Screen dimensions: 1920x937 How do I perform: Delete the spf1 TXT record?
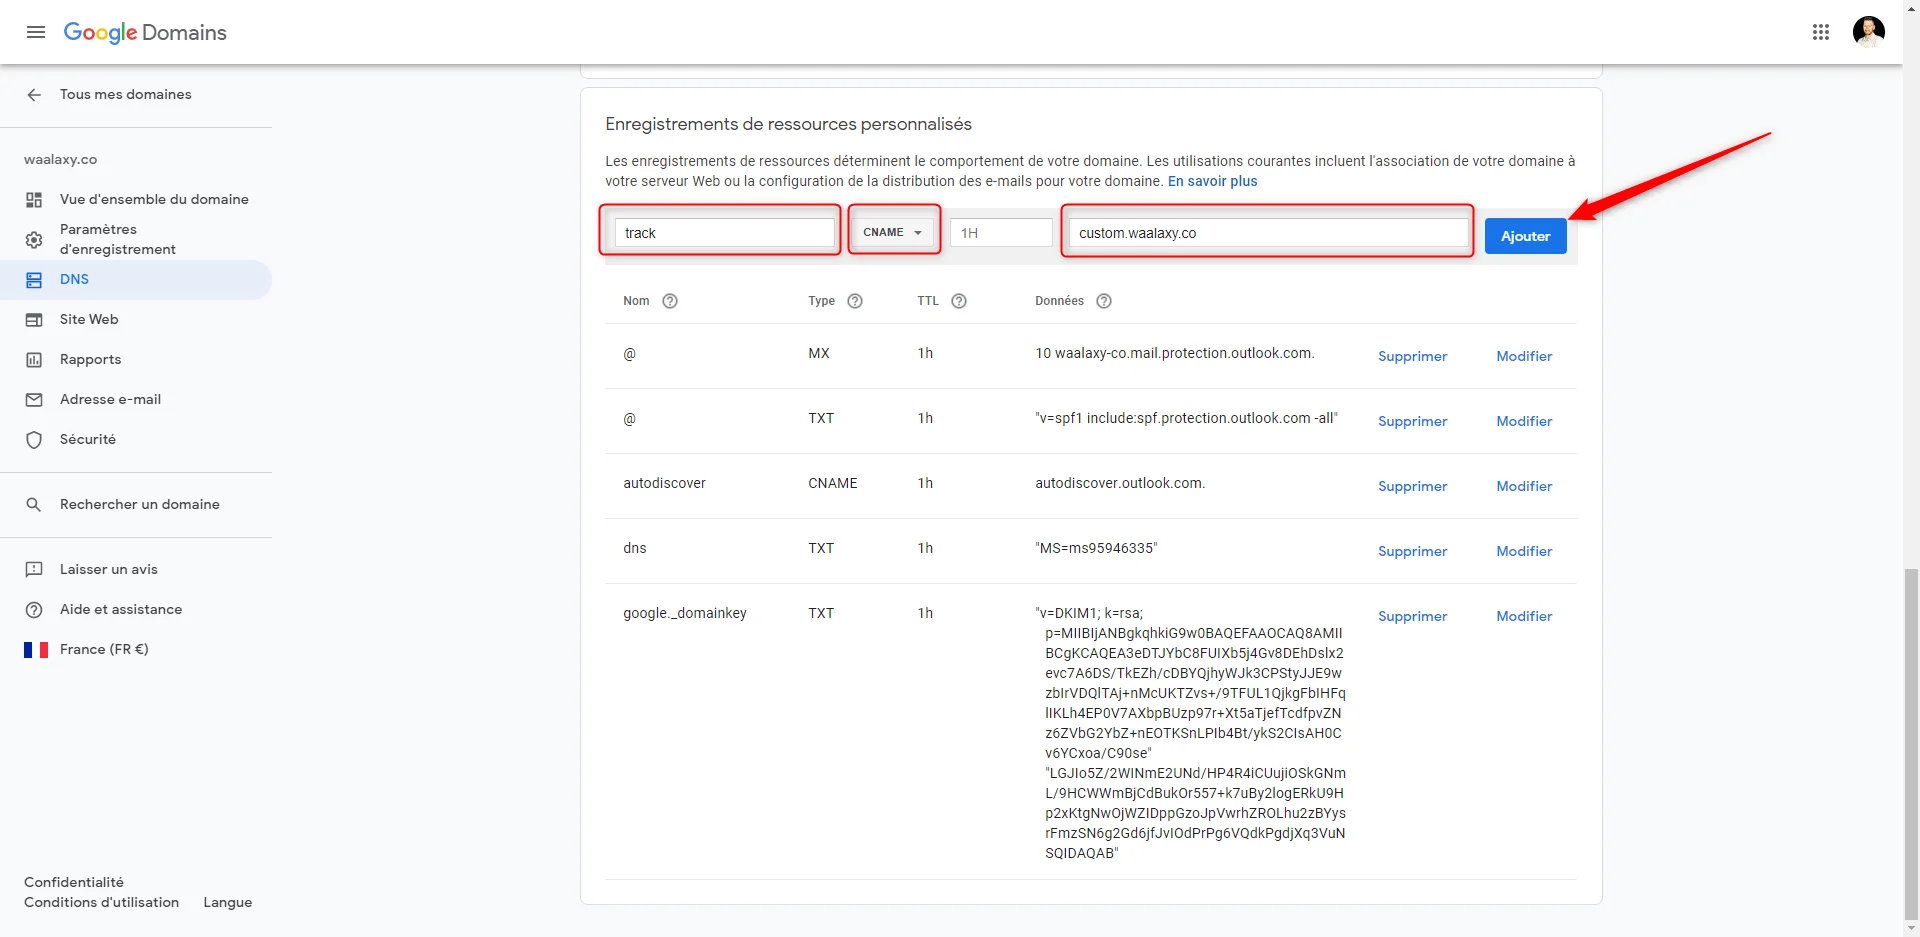1412,421
